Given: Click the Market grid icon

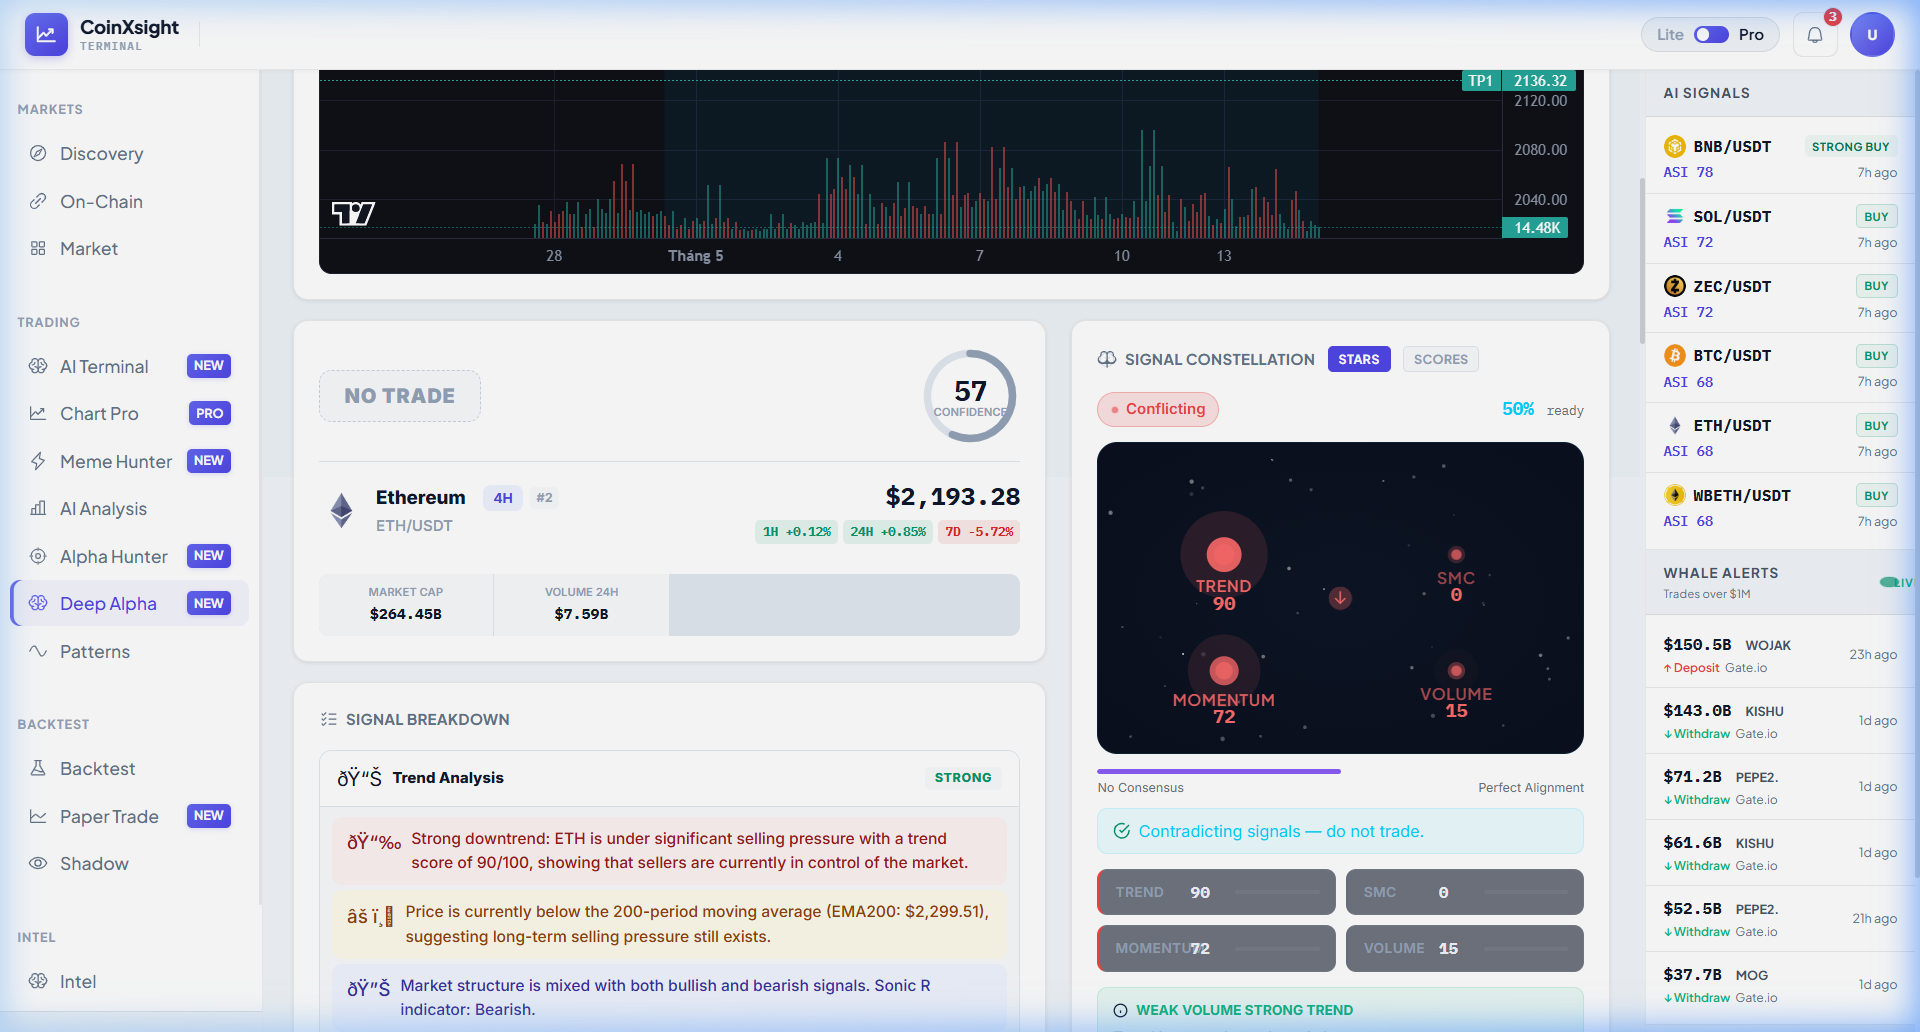Looking at the screenshot, I should (38, 248).
